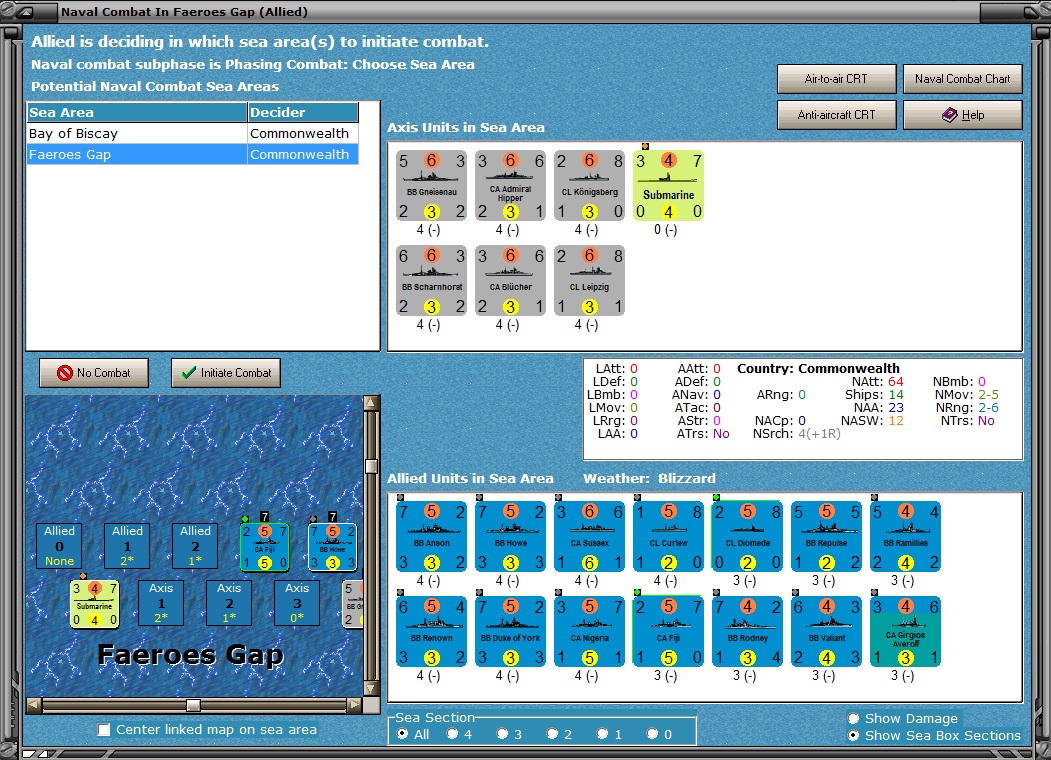Image resolution: width=1051 pixels, height=760 pixels.
Task: Click the map scroll-down arrow
Action: tap(371, 688)
